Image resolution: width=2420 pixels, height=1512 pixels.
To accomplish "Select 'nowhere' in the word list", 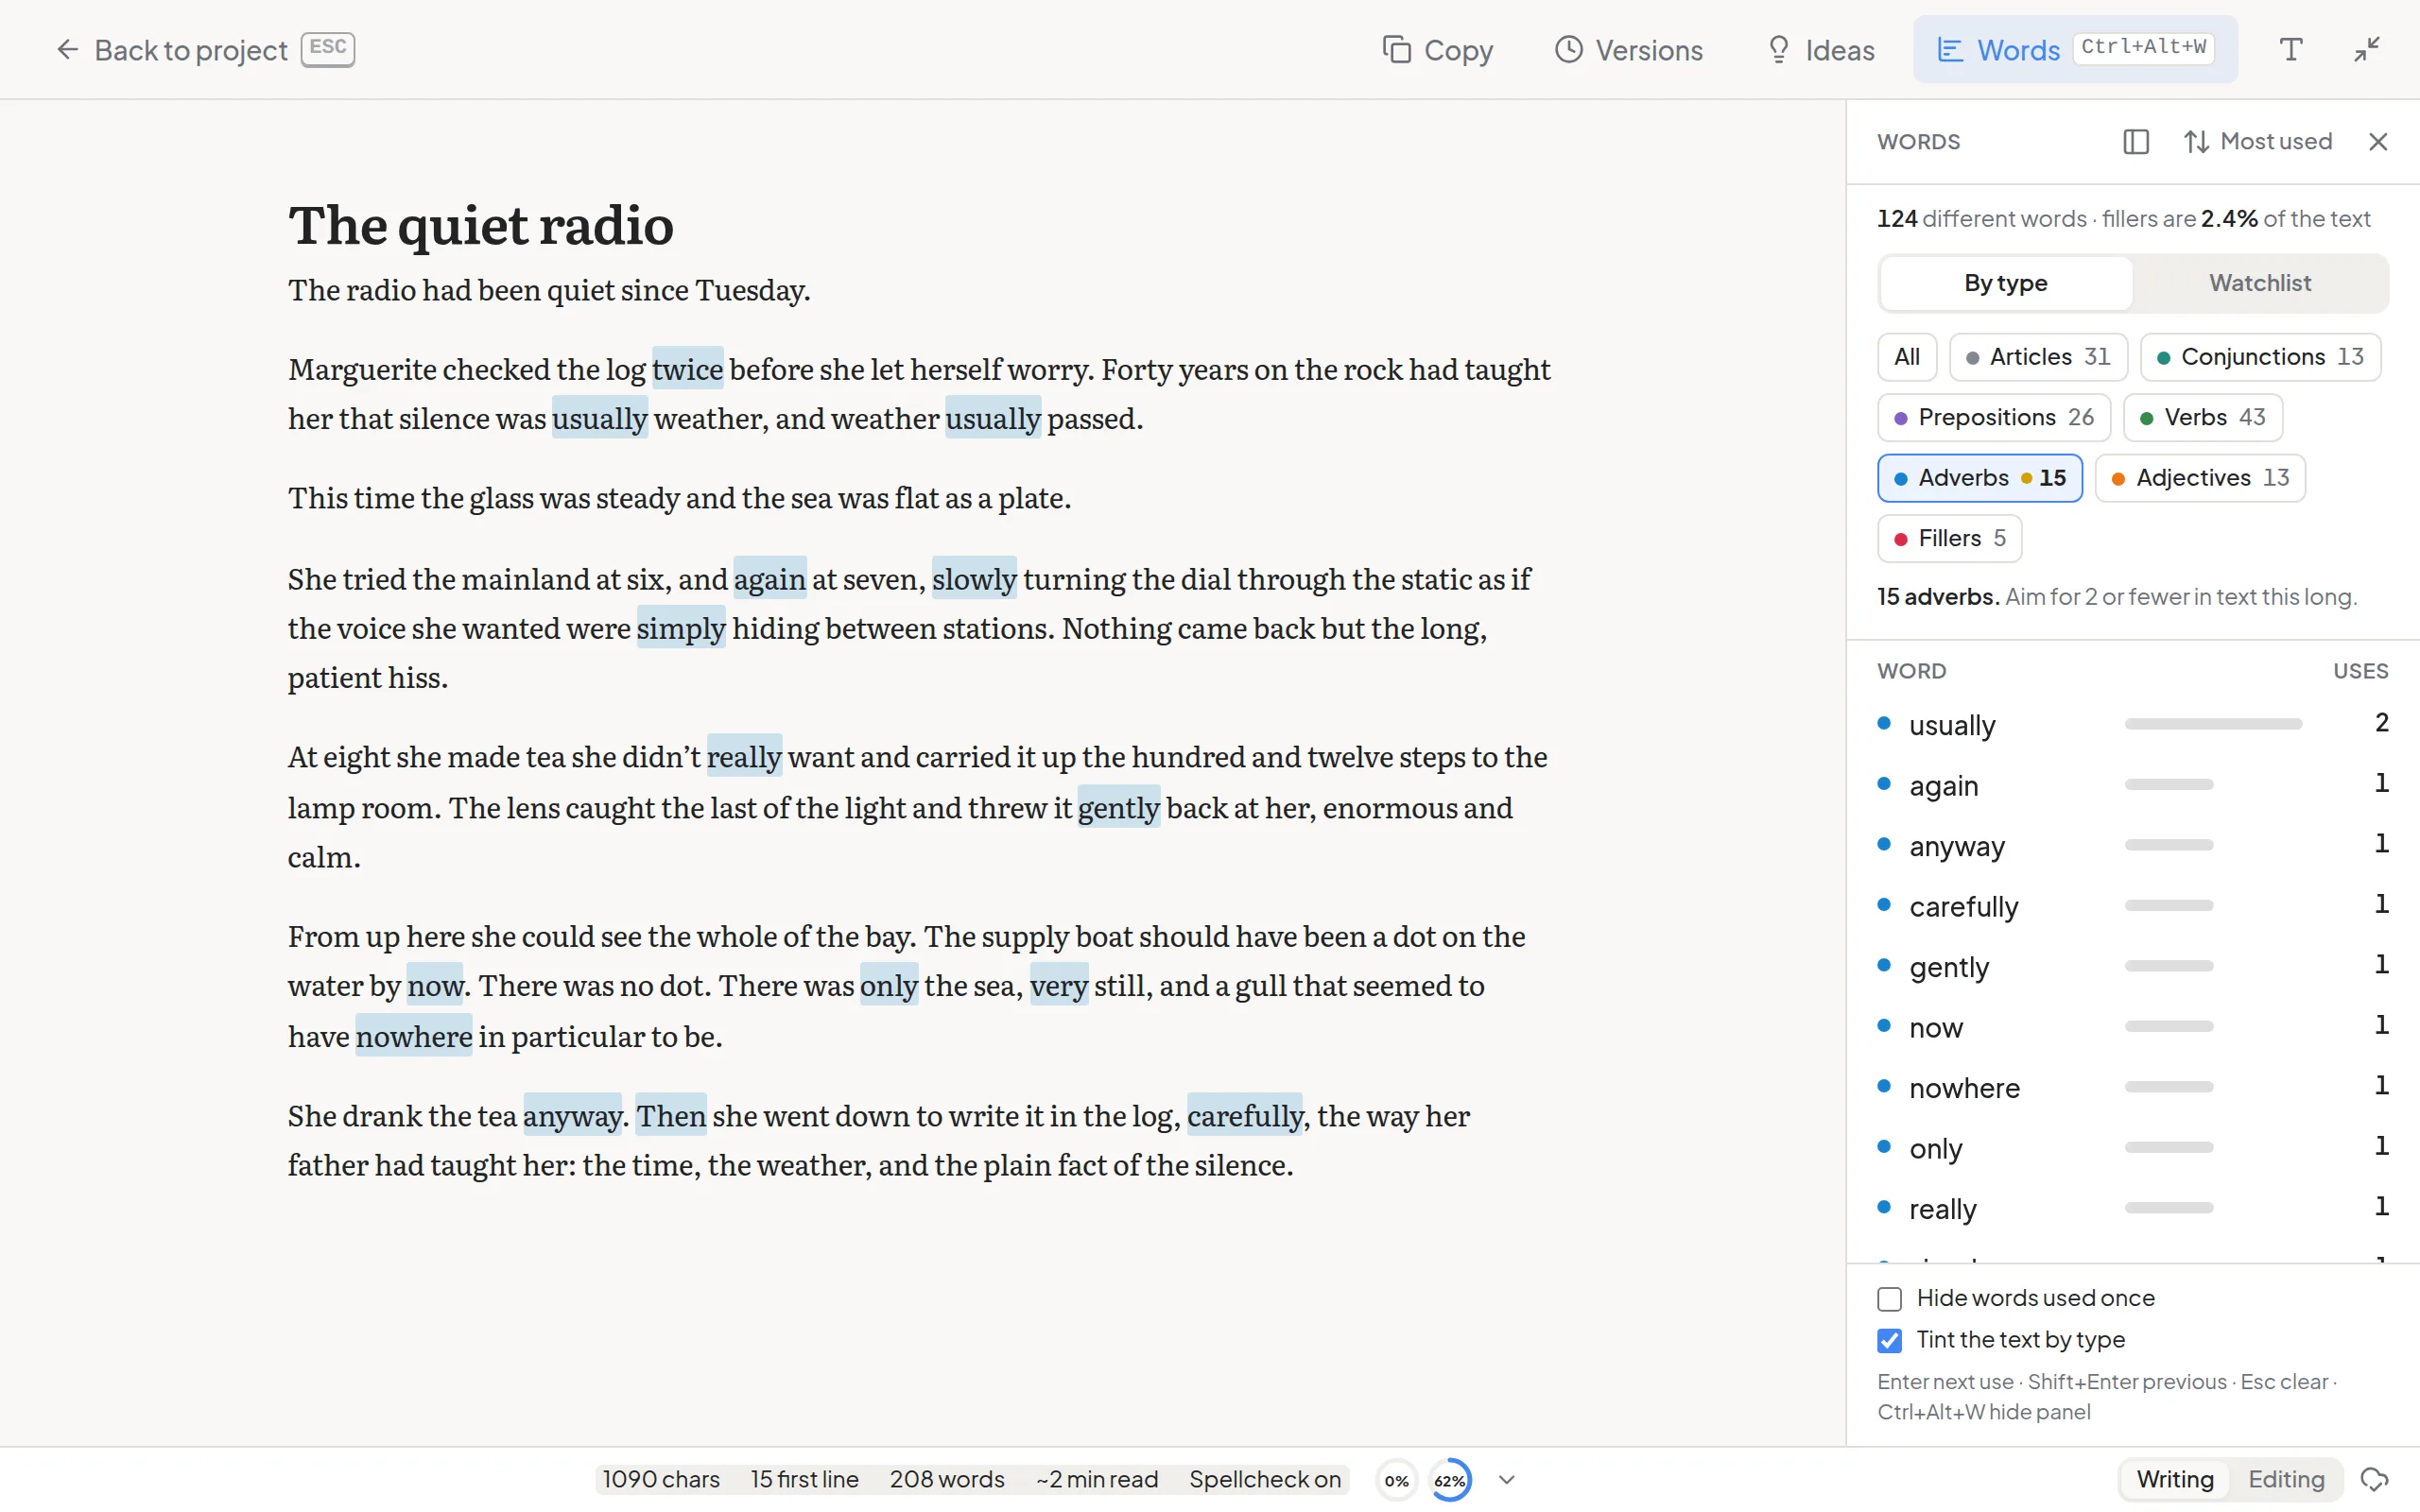I will (x=2133, y=1087).
